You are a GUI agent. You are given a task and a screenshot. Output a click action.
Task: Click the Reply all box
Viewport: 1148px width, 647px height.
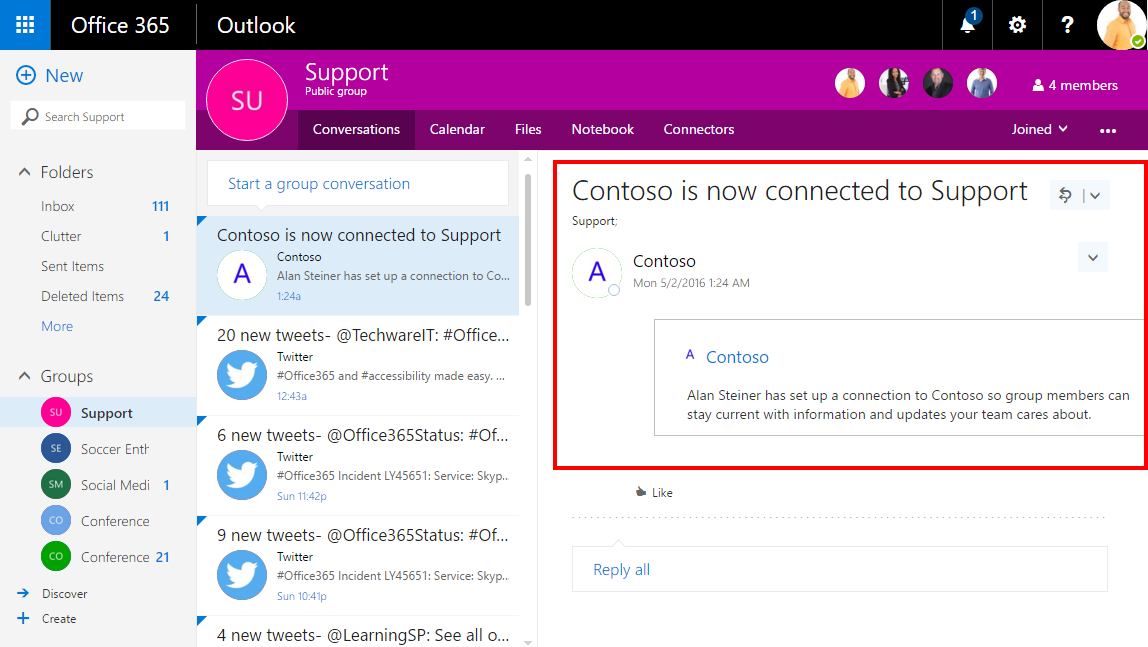pos(839,569)
